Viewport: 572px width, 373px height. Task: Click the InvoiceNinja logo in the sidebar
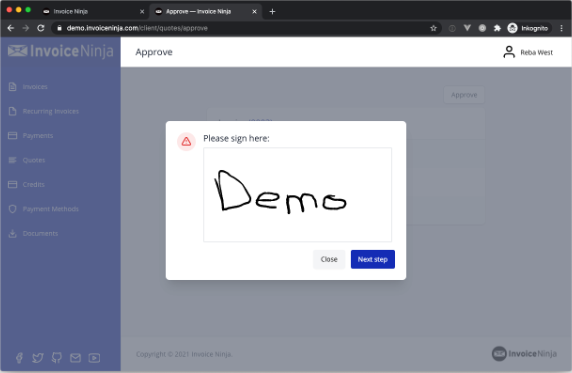point(61,51)
